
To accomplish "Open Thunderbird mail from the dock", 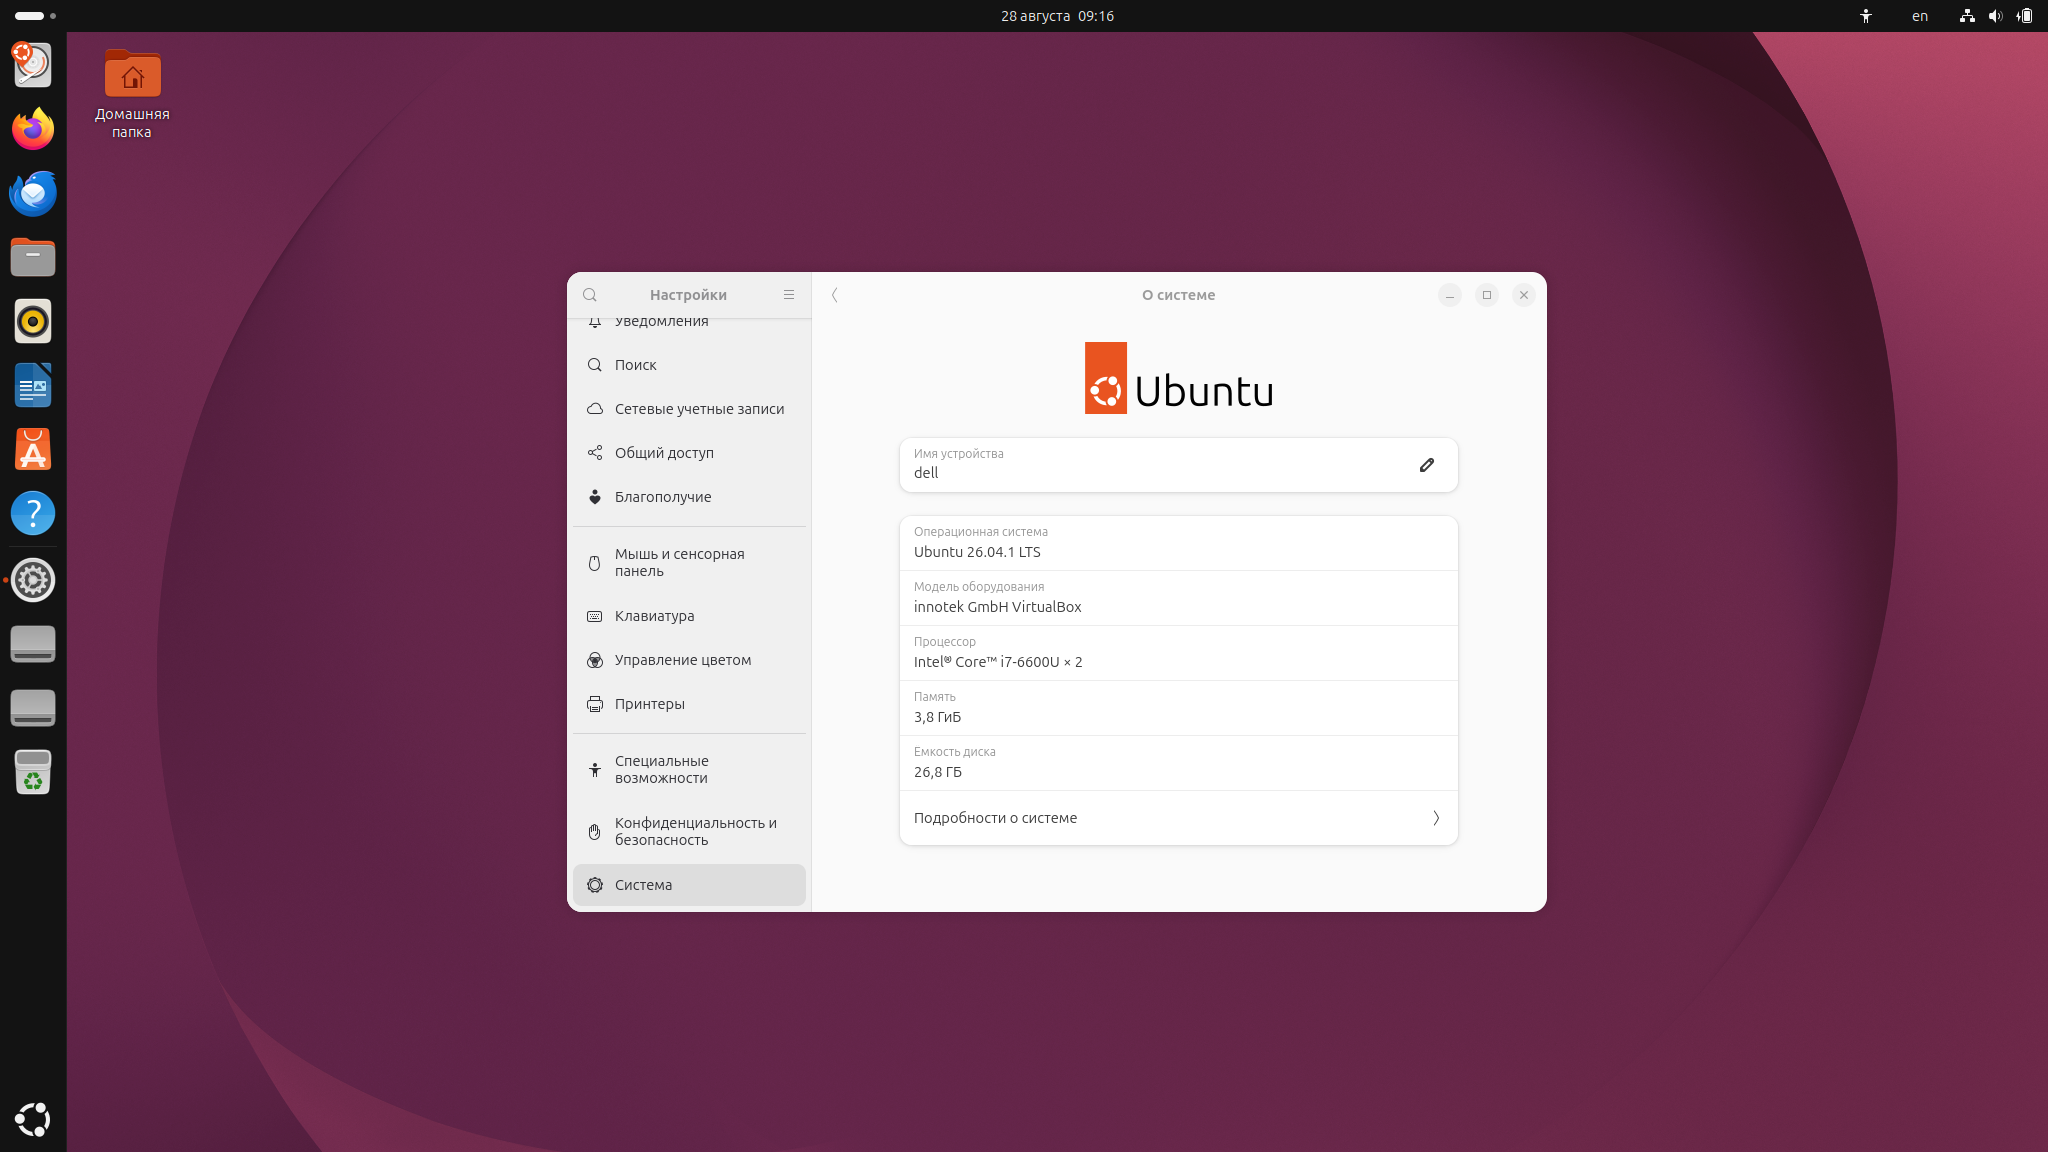I will [x=33, y=193].
